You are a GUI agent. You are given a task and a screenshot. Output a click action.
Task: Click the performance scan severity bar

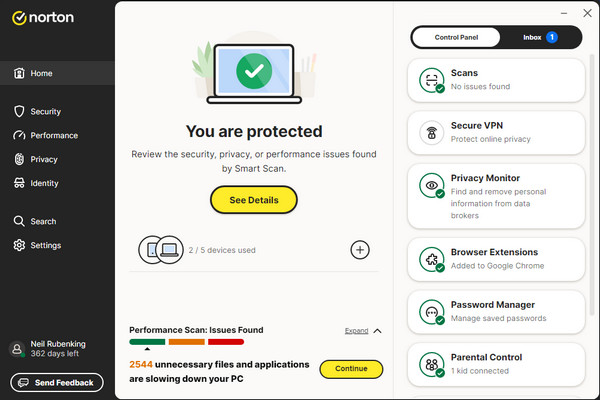pyautogui.click(x=186, y=343)
